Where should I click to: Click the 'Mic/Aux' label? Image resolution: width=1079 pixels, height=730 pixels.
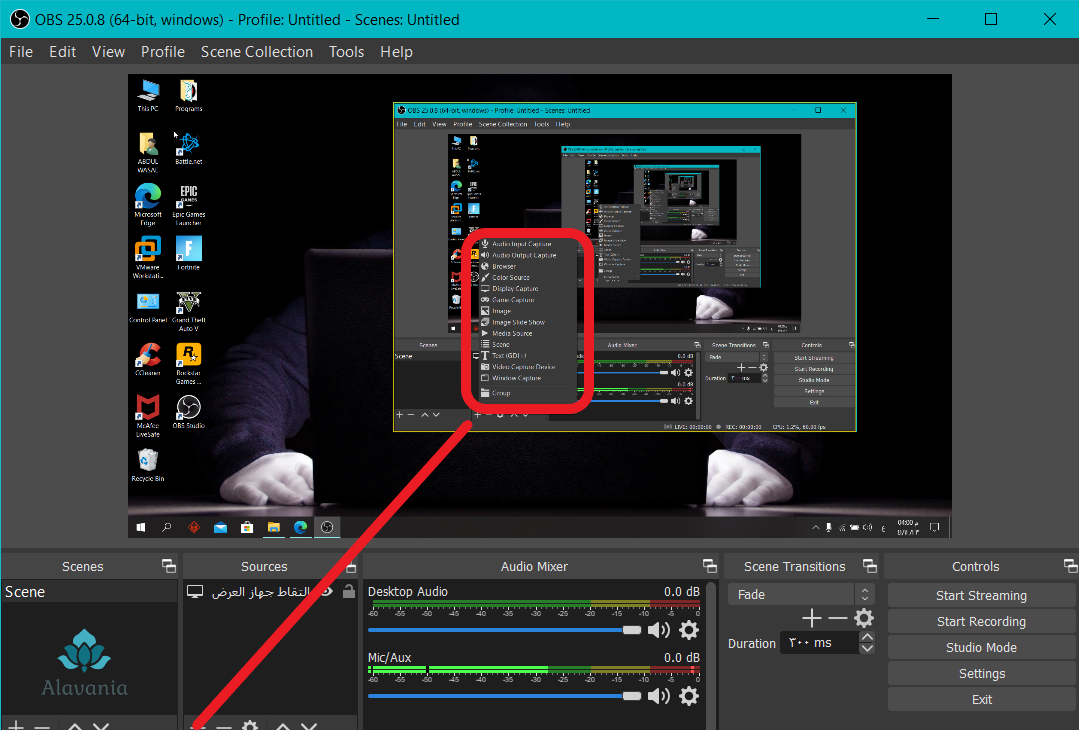tap(389, 658)
